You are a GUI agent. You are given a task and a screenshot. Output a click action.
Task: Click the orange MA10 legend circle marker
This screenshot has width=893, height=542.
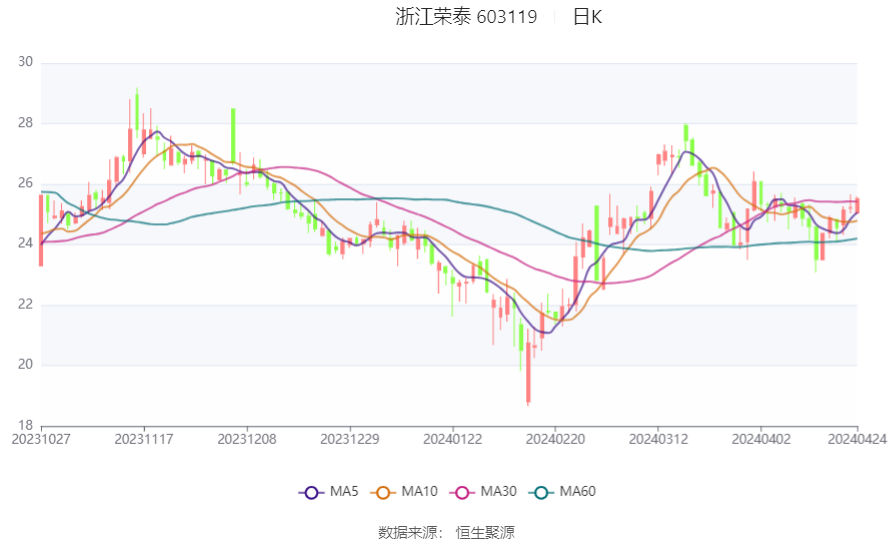coord(382,492)
